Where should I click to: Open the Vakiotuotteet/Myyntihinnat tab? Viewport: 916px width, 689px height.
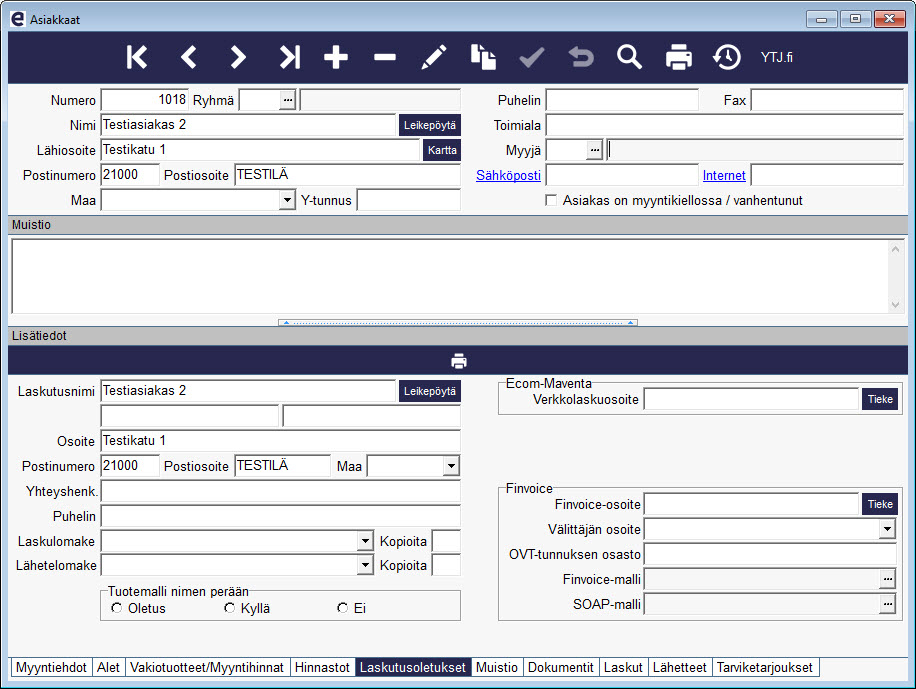[x=207, y=667]
